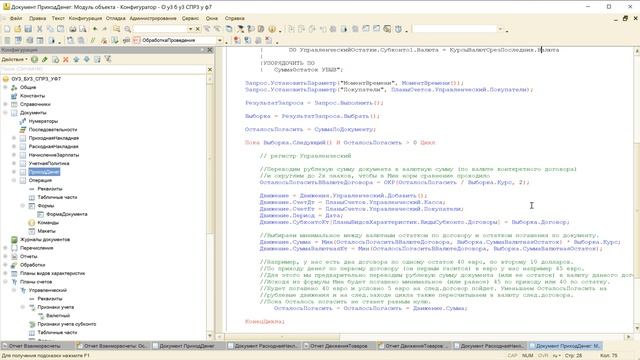Open help with the yellow round icon

[272, 29]
